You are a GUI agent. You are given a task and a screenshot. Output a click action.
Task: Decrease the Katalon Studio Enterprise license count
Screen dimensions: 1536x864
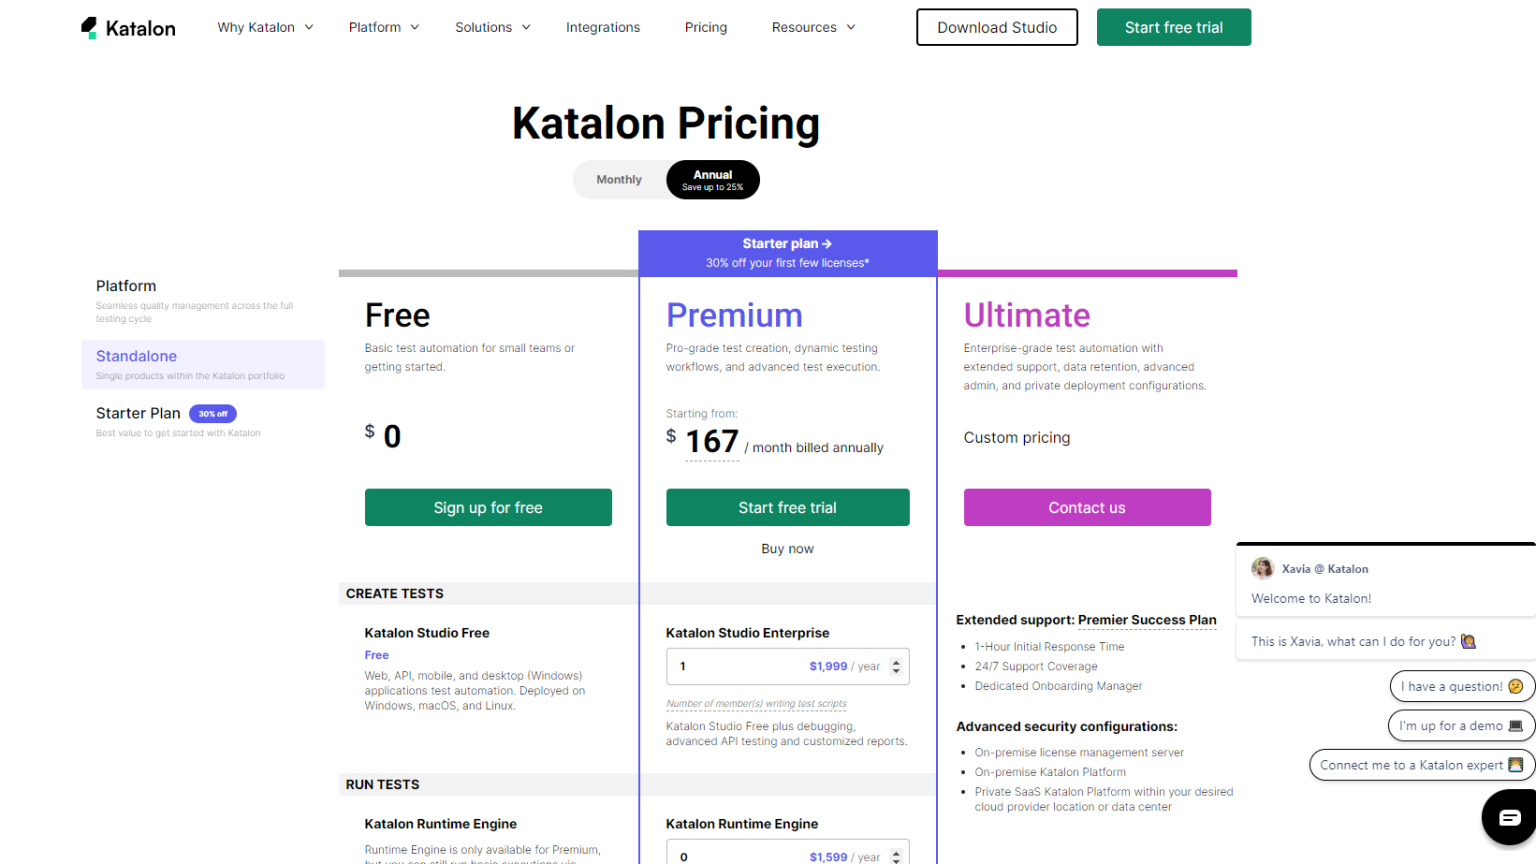[x=896, y=671]
